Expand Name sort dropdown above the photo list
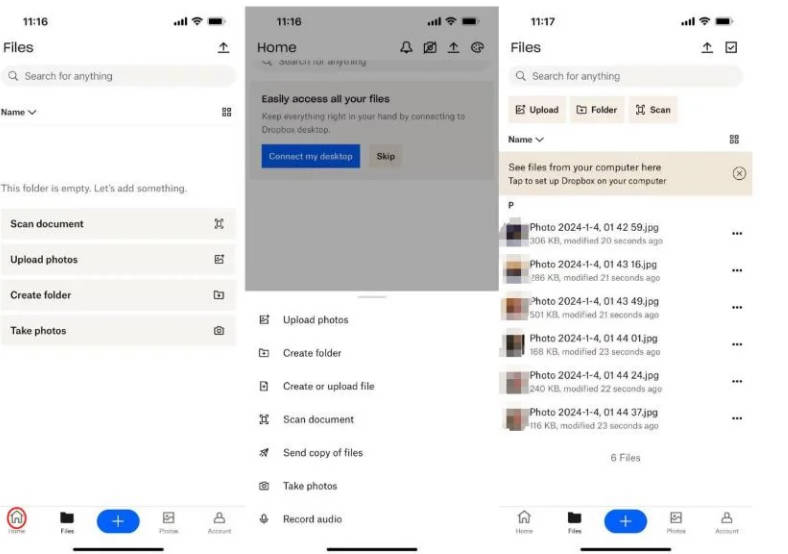 pos(526,140)
